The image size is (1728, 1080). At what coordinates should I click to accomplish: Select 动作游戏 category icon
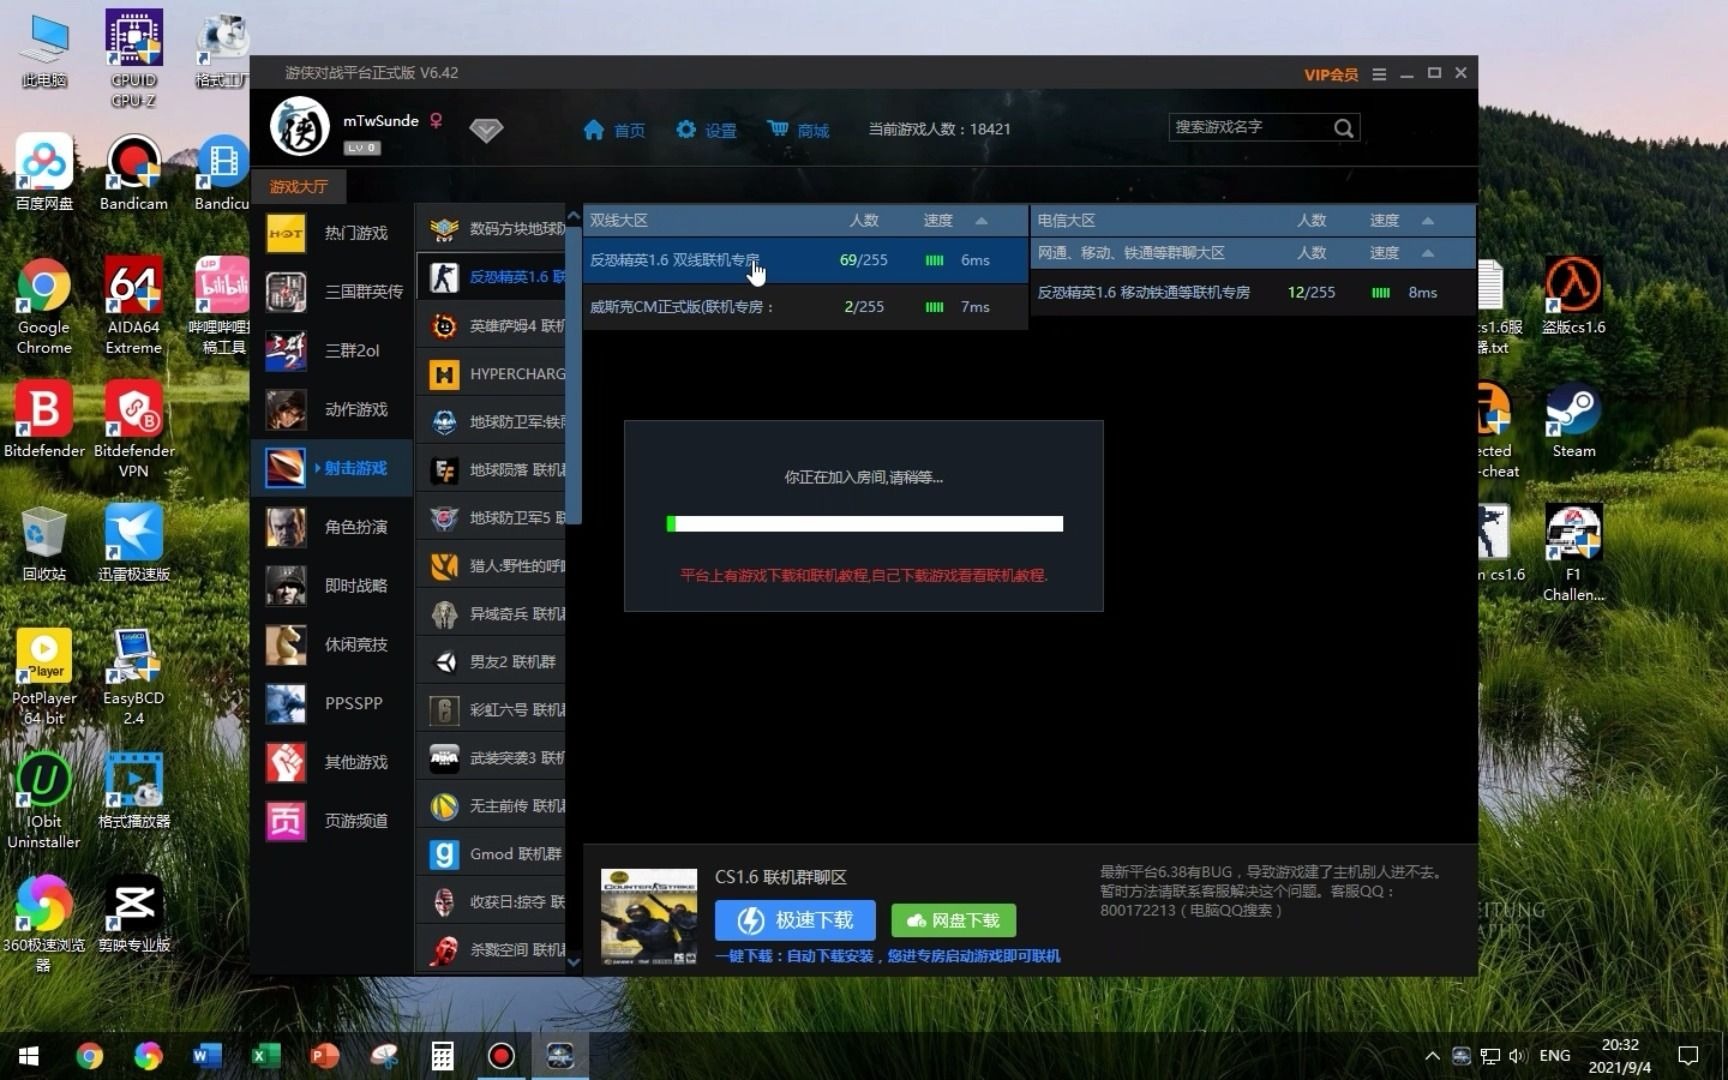pyautogui.click(x=286, y=409)
